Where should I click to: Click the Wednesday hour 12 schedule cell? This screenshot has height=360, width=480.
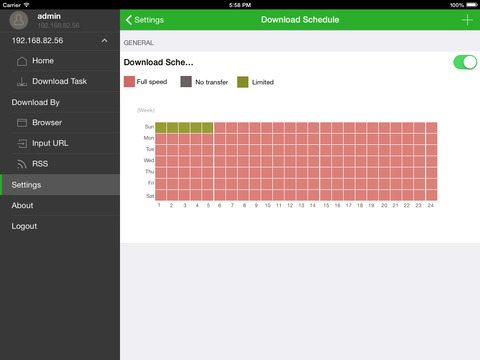click(x=290, y=161)
